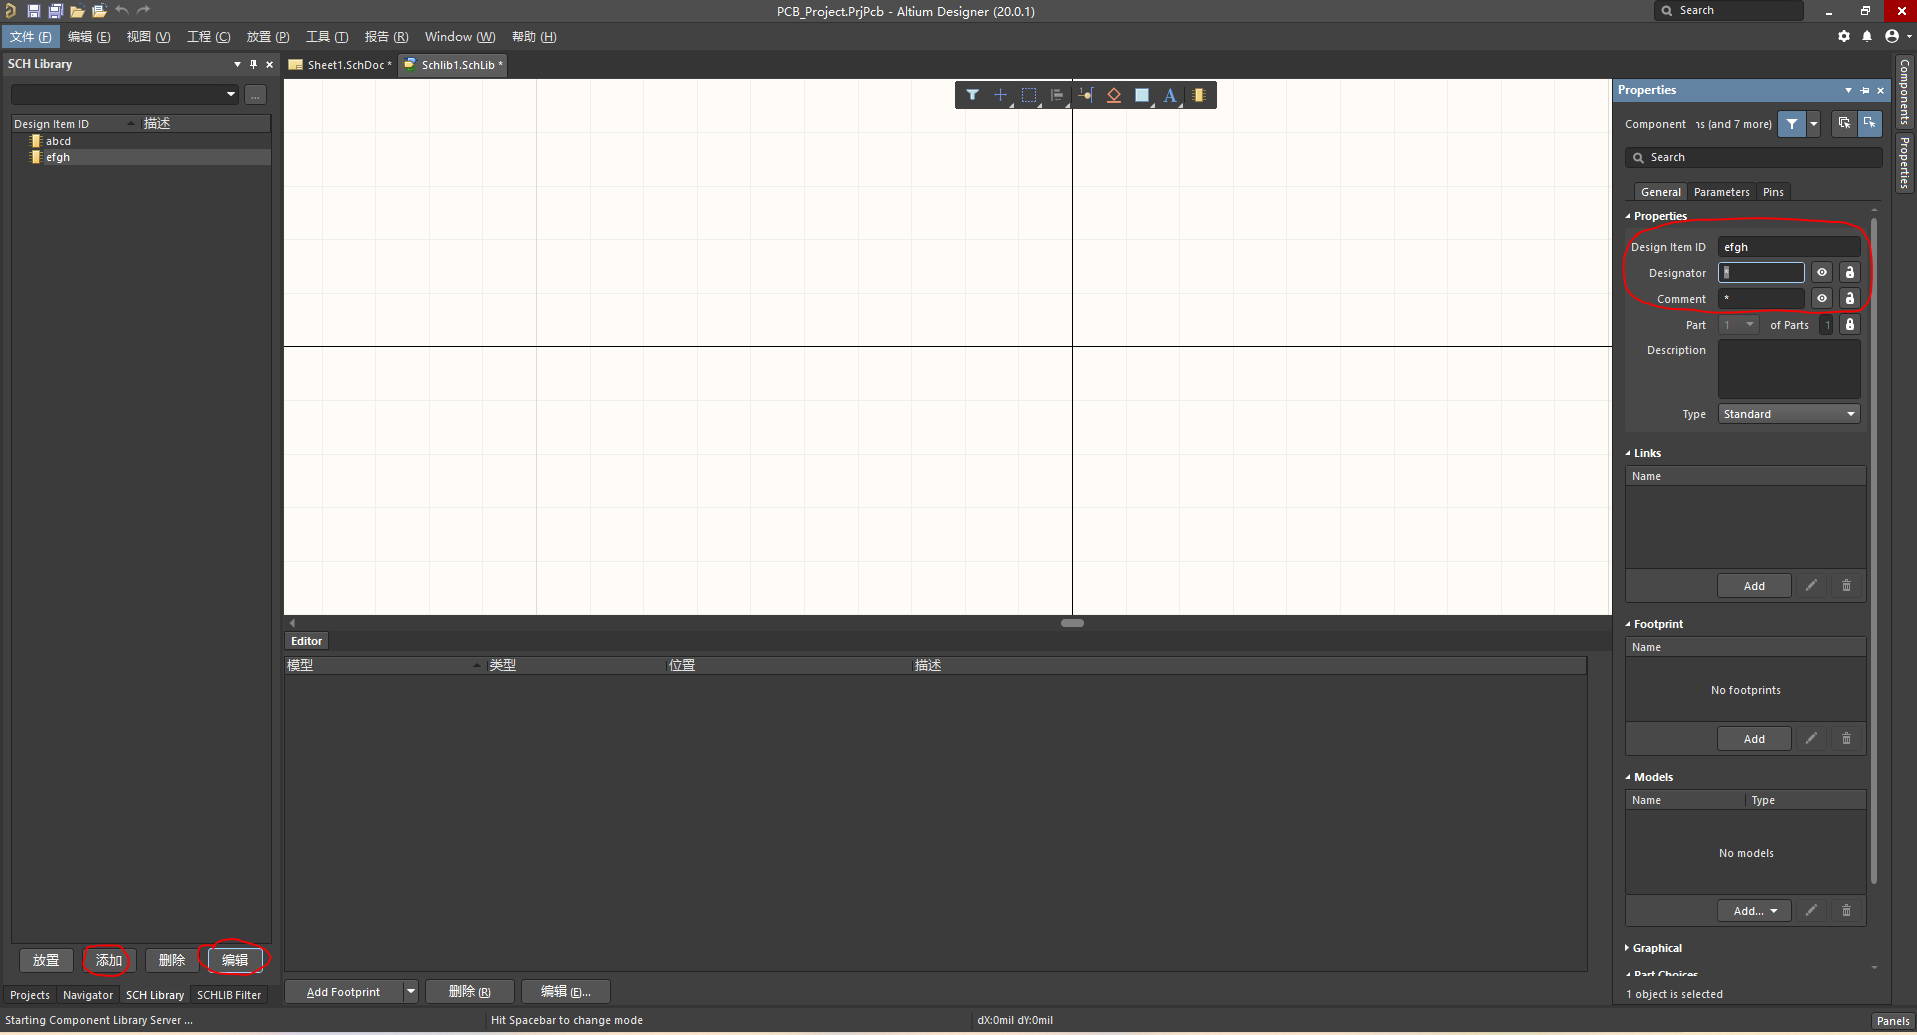
Task: Toggle Designator visibility eye
Action: (1822, 273)
